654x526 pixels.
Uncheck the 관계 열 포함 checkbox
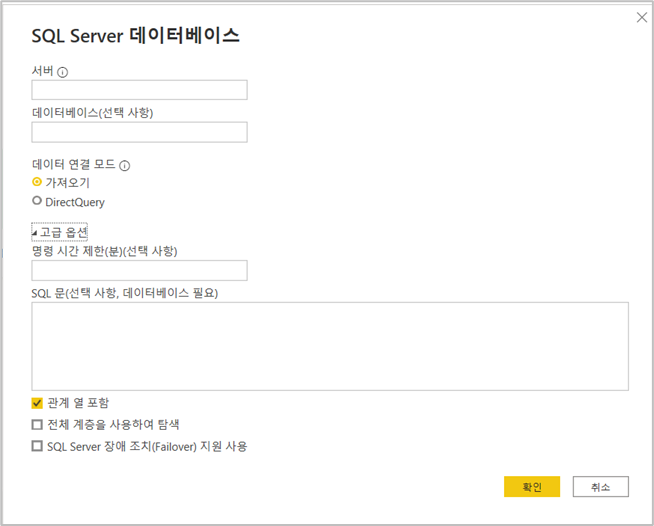(x=37, y=403)
